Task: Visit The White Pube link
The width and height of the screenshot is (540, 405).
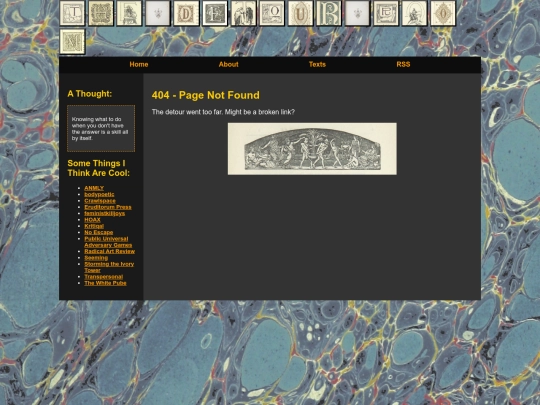Action: pyautogui.click(x=105, y=283)
